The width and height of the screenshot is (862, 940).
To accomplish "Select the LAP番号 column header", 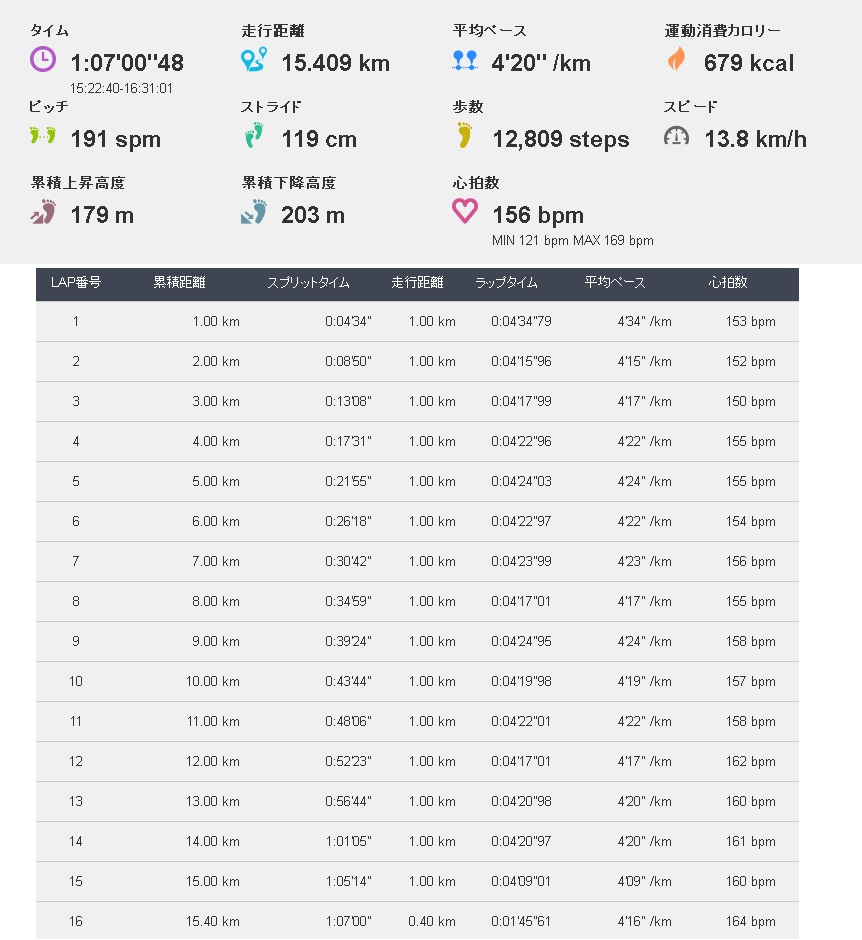I will coord(76,282).
